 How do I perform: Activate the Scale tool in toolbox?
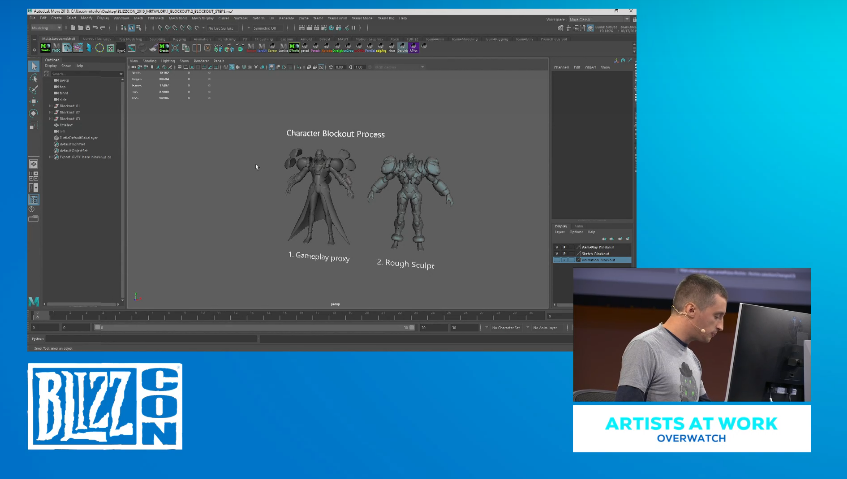click(33, 125)
